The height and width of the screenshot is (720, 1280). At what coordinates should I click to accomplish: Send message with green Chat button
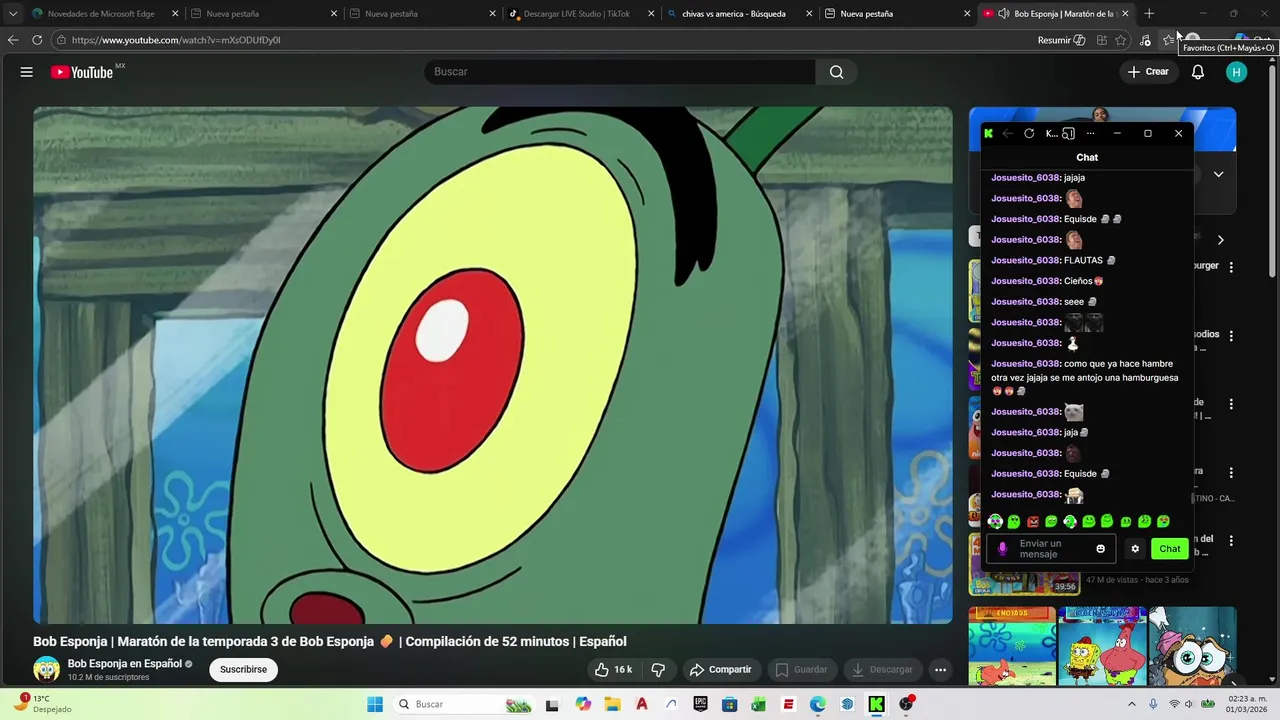point(1169,548)
